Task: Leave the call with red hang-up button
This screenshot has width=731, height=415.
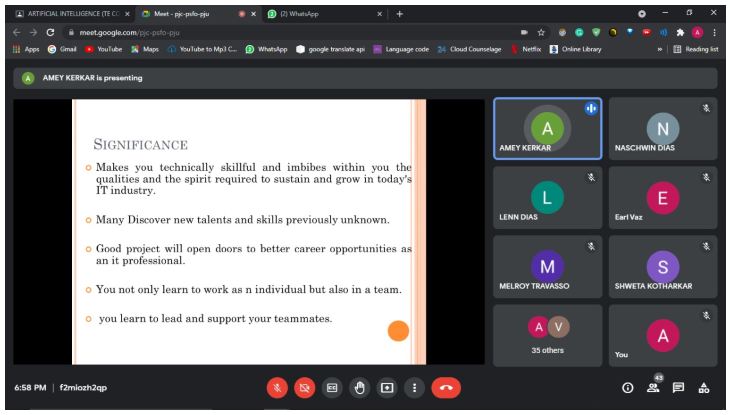Action: coord(446,387)
